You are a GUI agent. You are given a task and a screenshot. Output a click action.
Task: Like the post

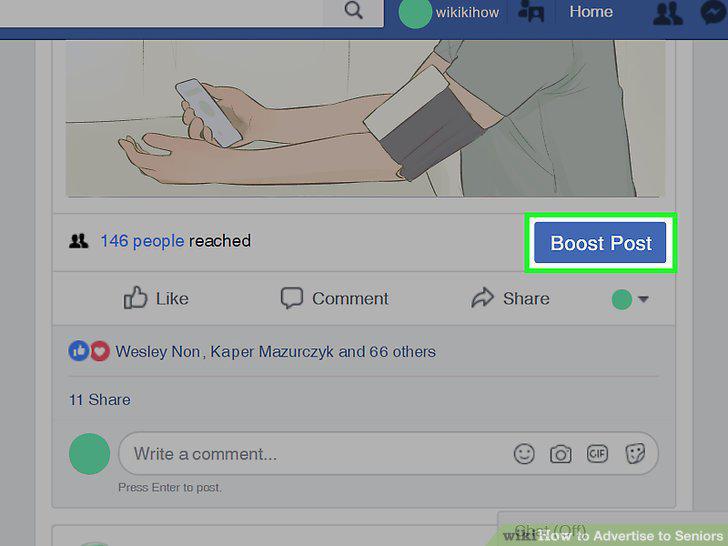[x=156, y=298]
